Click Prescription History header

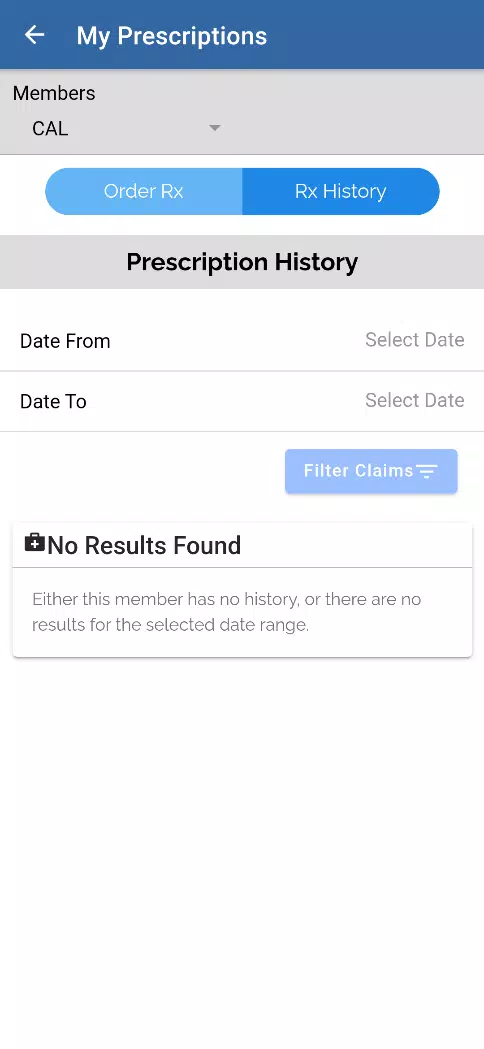[x=242, y=262]
